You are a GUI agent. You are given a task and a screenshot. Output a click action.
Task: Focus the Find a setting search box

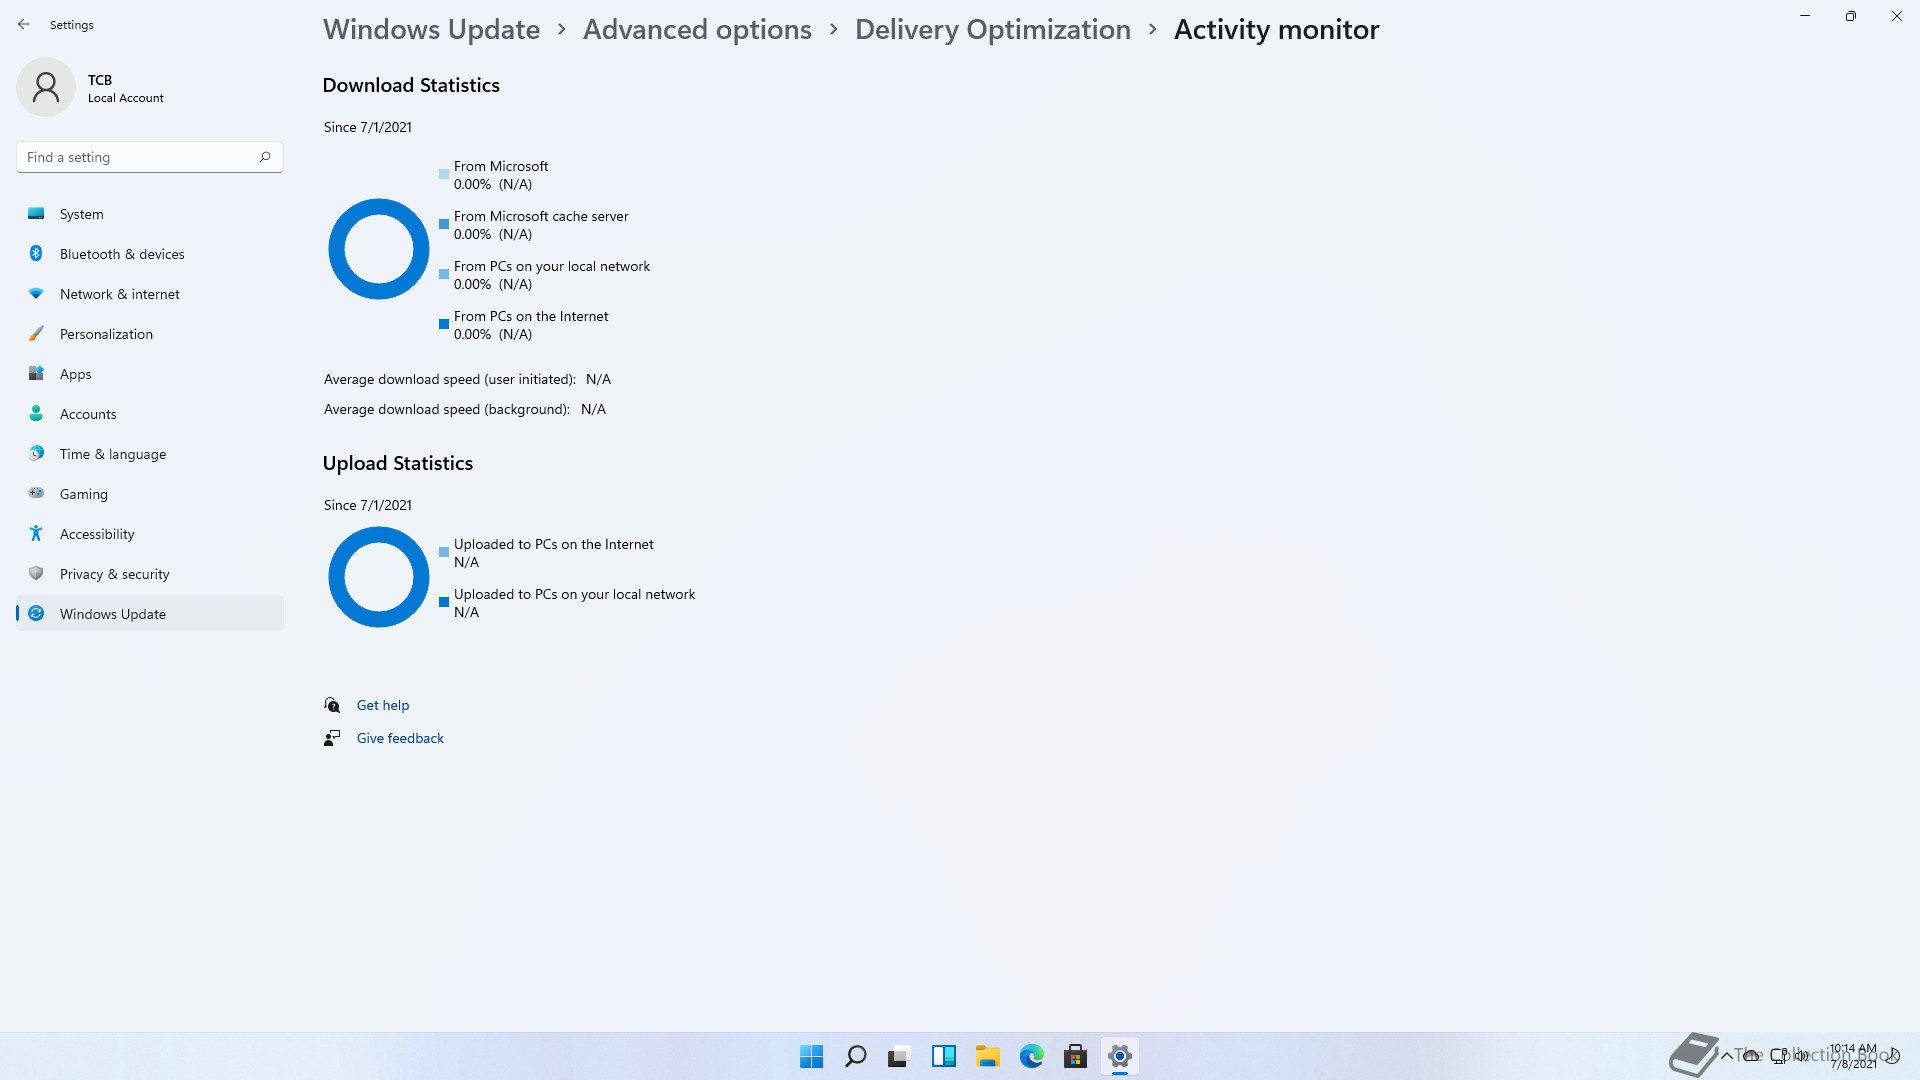point(150,157)
